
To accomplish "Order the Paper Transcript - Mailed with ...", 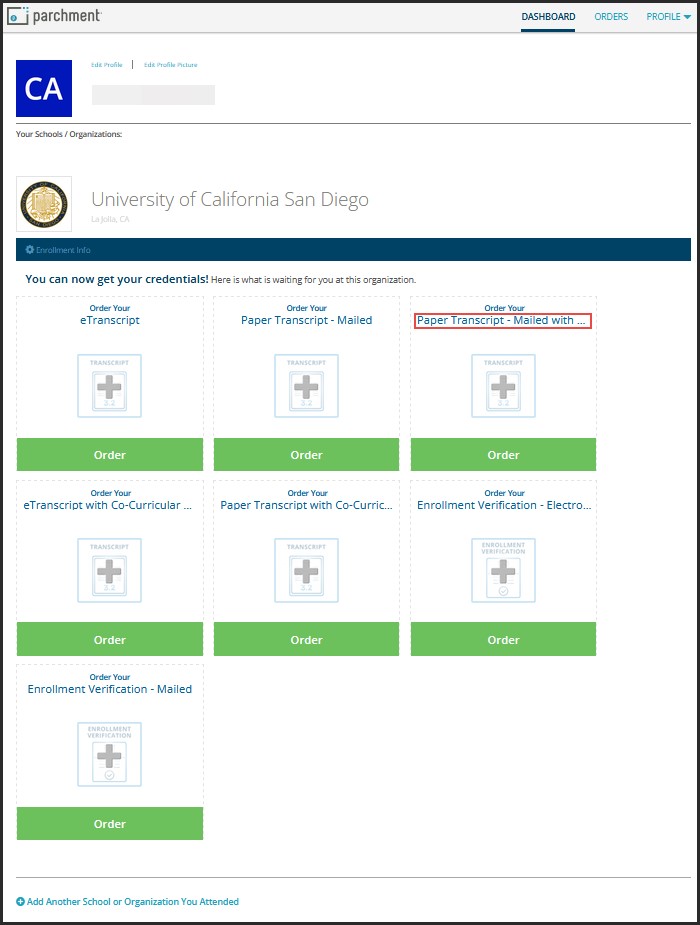I will (x=504, y=455).
